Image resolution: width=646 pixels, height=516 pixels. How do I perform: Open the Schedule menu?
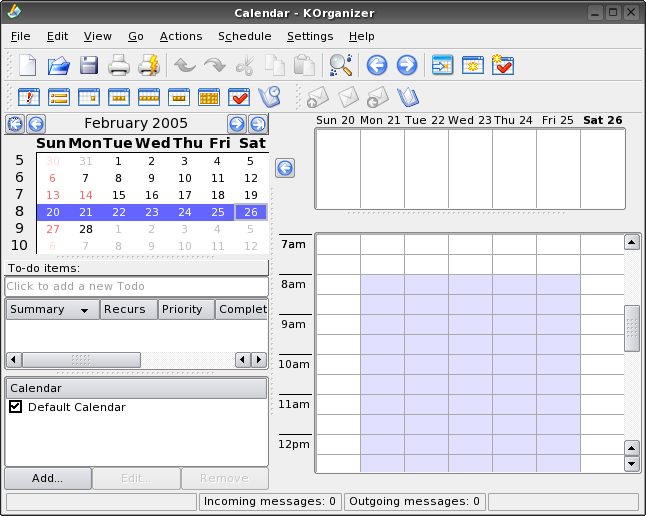tap(245, 36)
